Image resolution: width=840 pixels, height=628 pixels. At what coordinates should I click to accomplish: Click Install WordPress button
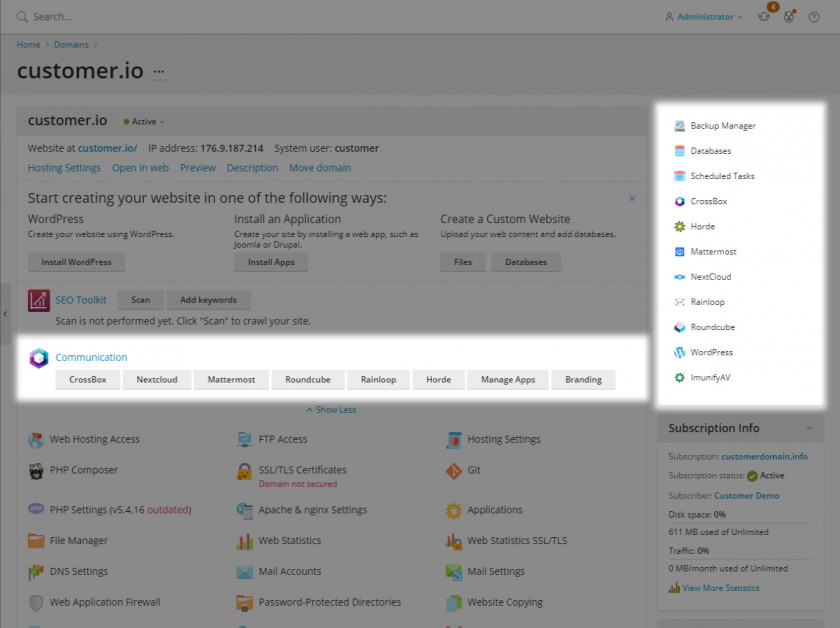(x=77, y=262)
